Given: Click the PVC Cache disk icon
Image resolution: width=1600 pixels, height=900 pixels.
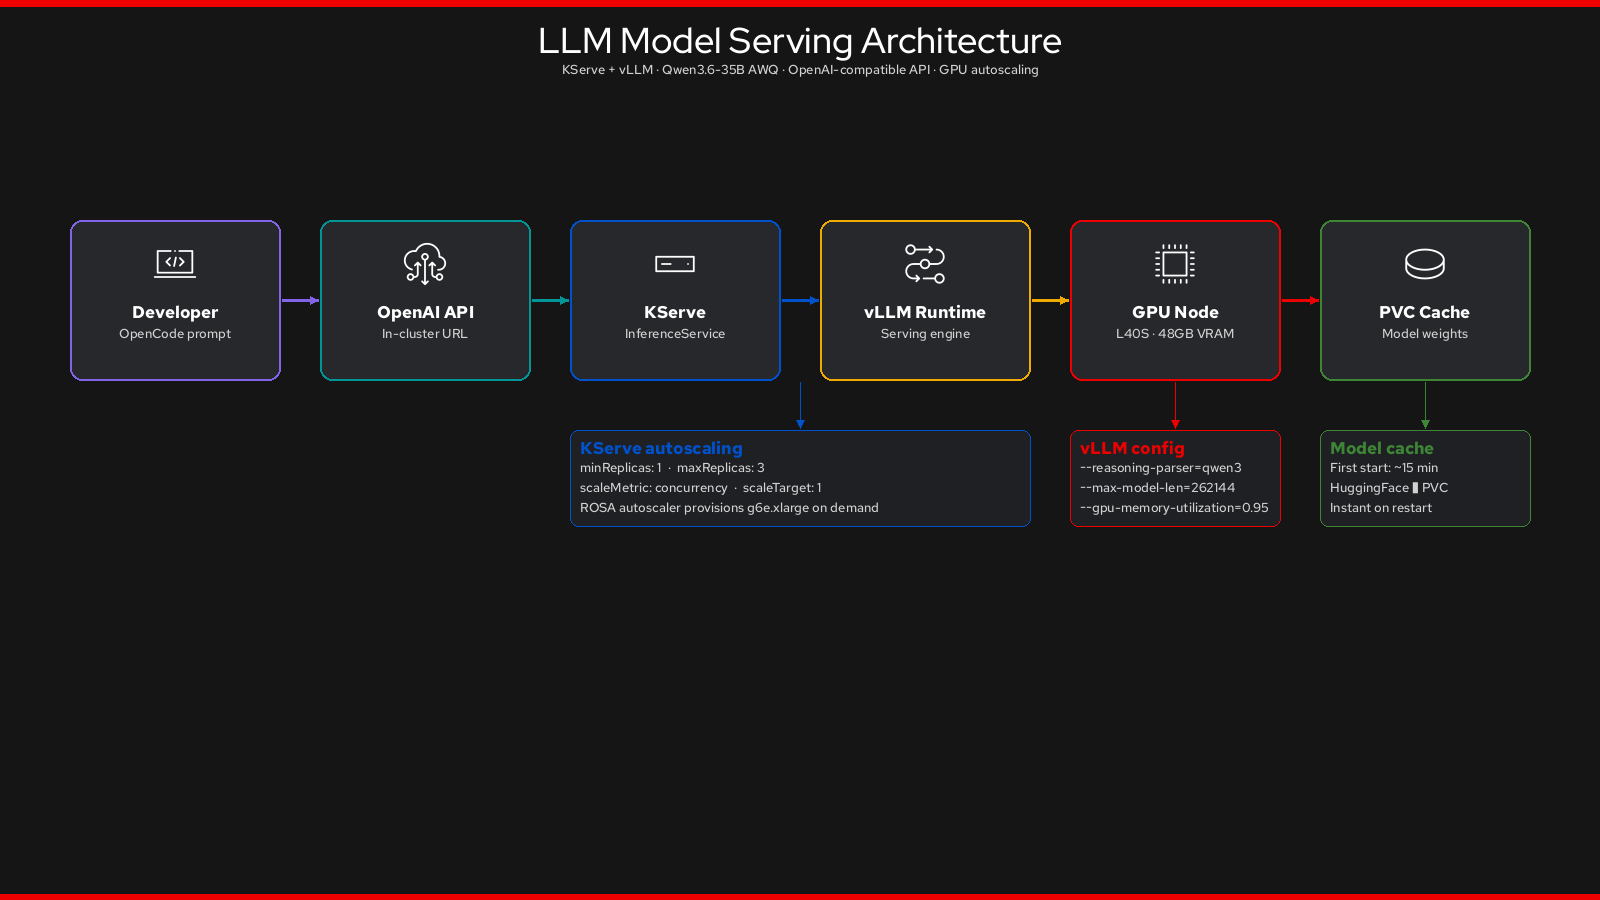Looking at the screenshot, I should [1425, 264].
